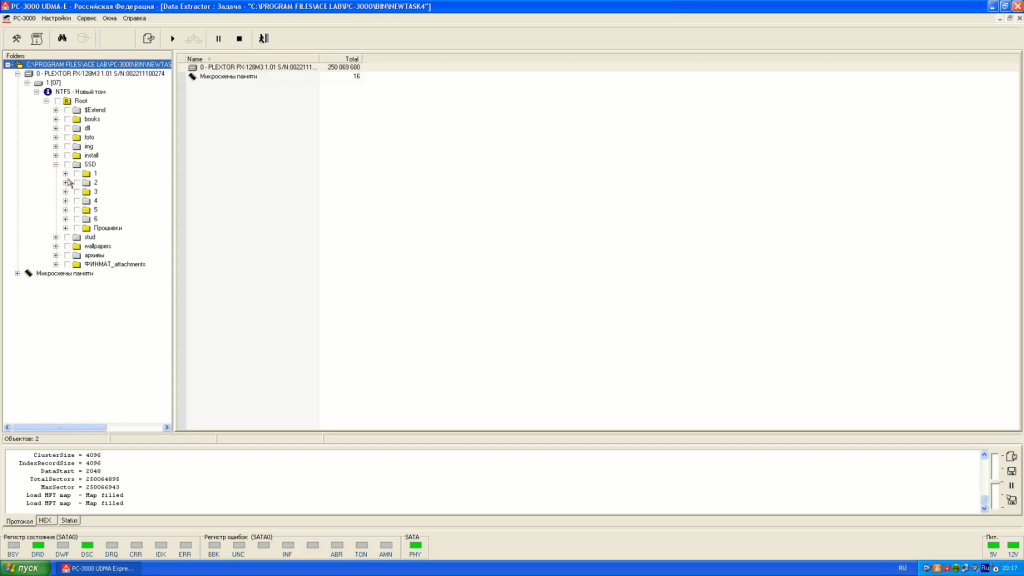Click the 12V power indicator
1024x576 pixels.
(x=1013, y=545)
